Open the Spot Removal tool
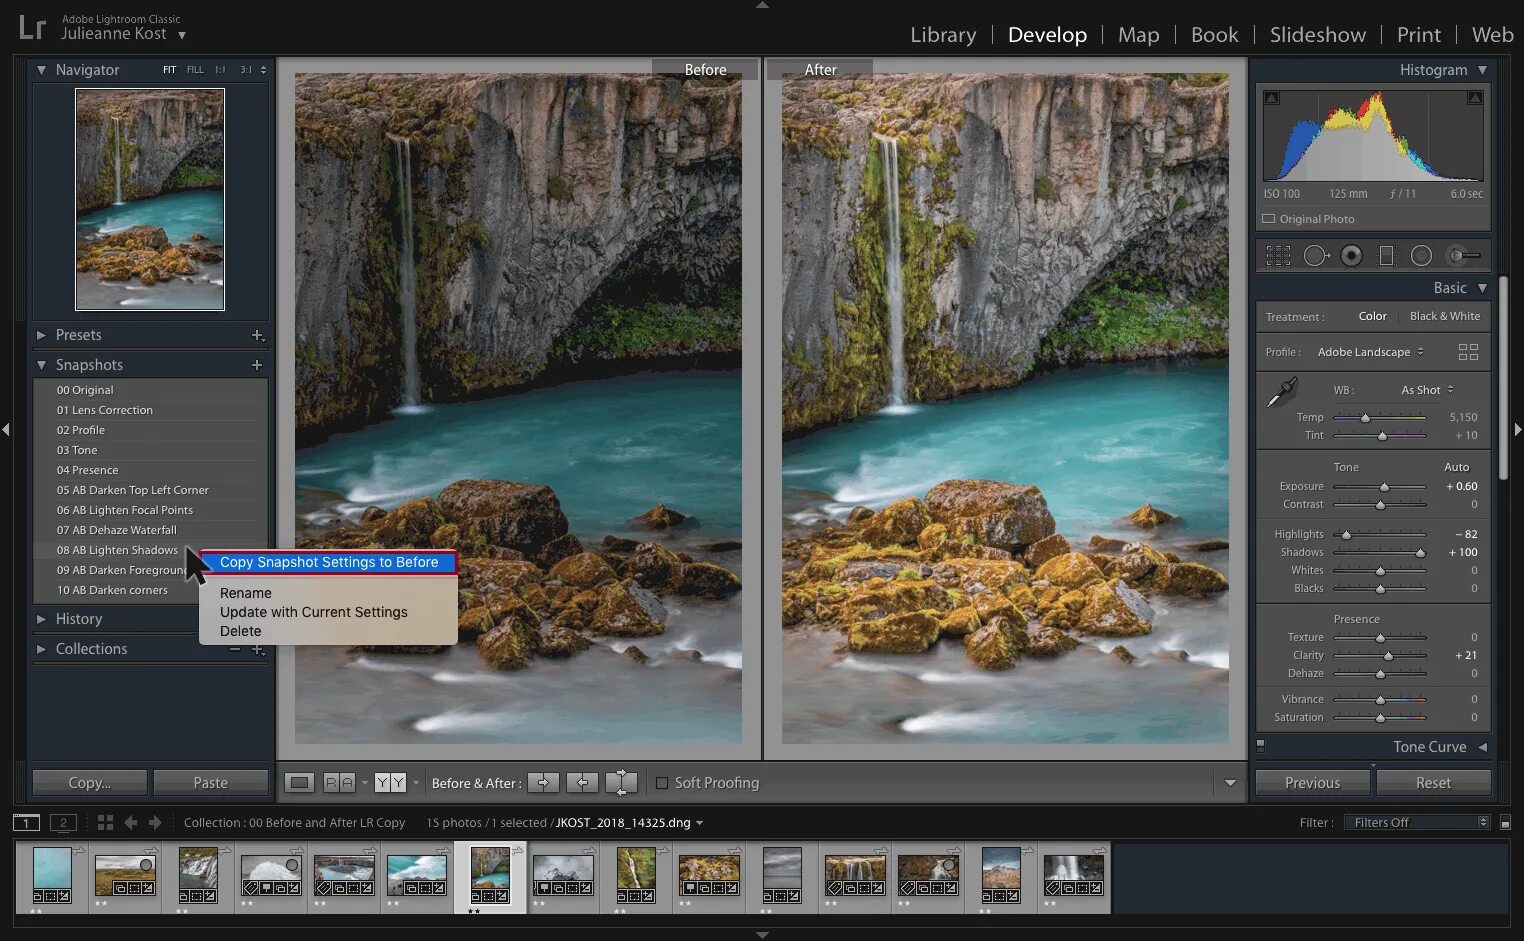 tap(1315, 255)
